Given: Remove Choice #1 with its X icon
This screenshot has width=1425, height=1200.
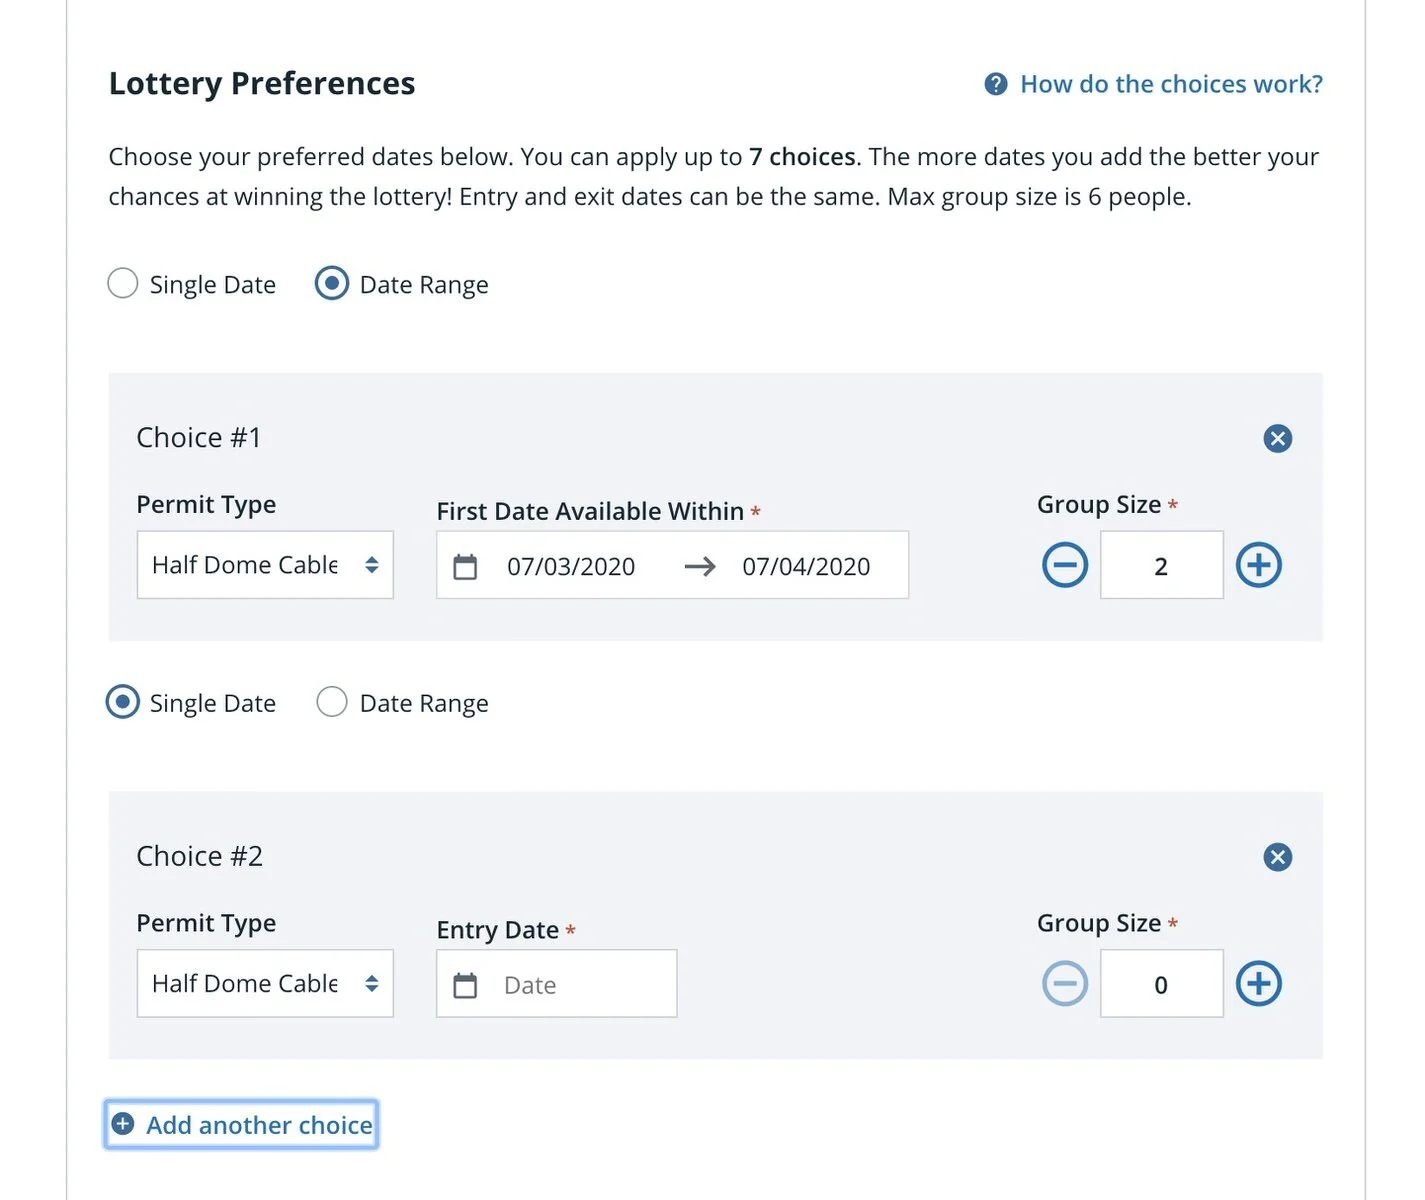Looking at the screenshot, I should click(1277, 438).
